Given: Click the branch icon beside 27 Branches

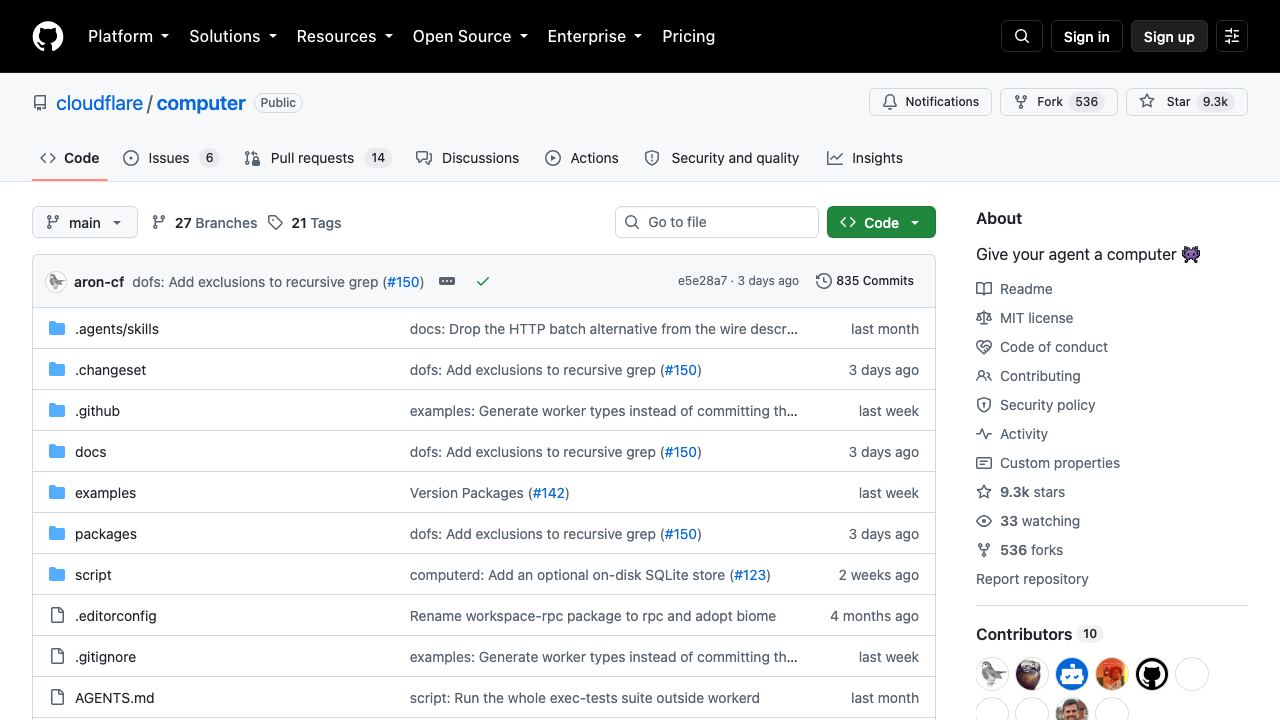Looking at the screenshot, I should [x=159, y=223].
